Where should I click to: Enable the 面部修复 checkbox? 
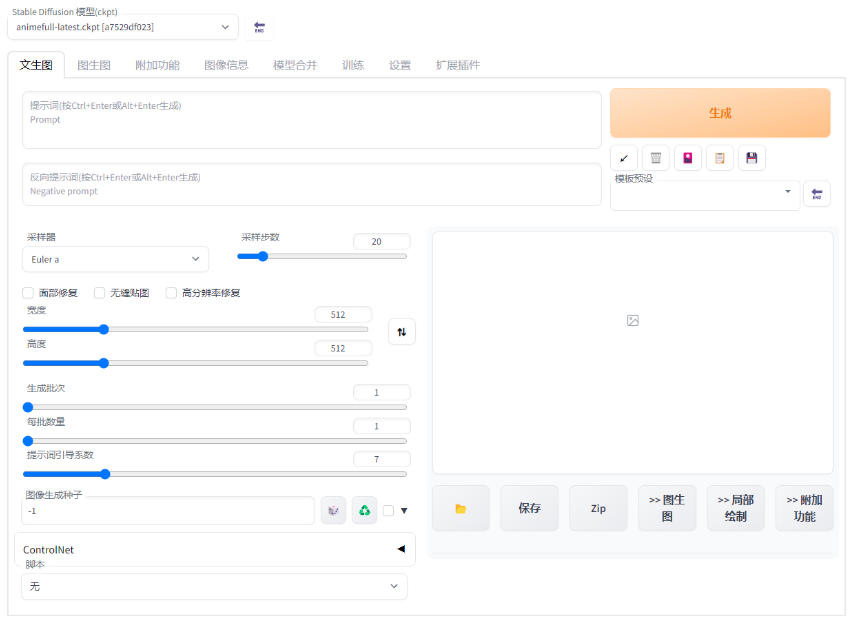click(27, 292)
